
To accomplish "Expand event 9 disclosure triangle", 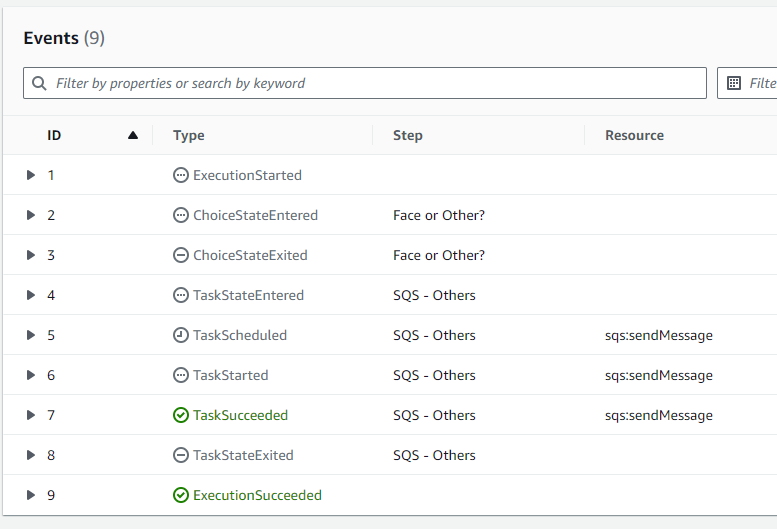I will [x=31, y=495].
